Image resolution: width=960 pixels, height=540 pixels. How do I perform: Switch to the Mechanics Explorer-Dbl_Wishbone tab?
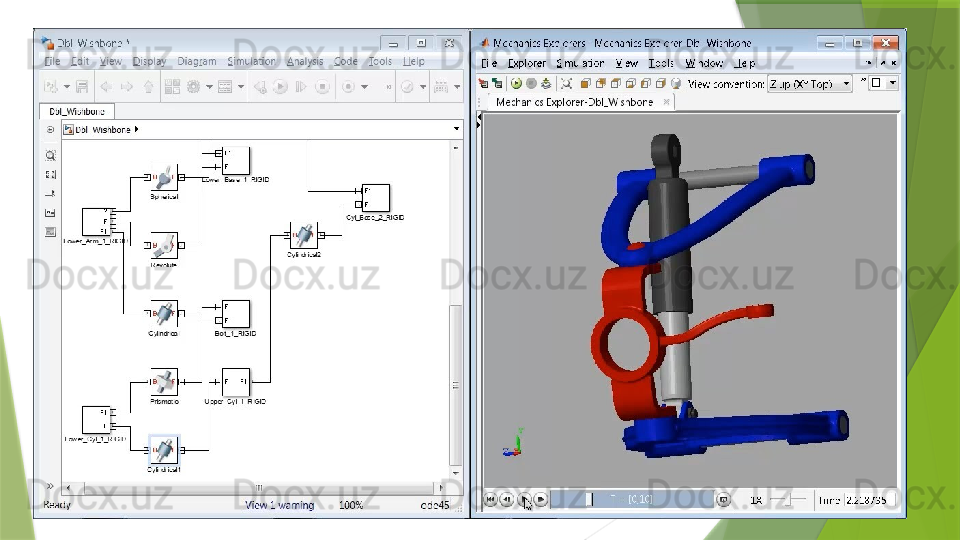[574, 102]
